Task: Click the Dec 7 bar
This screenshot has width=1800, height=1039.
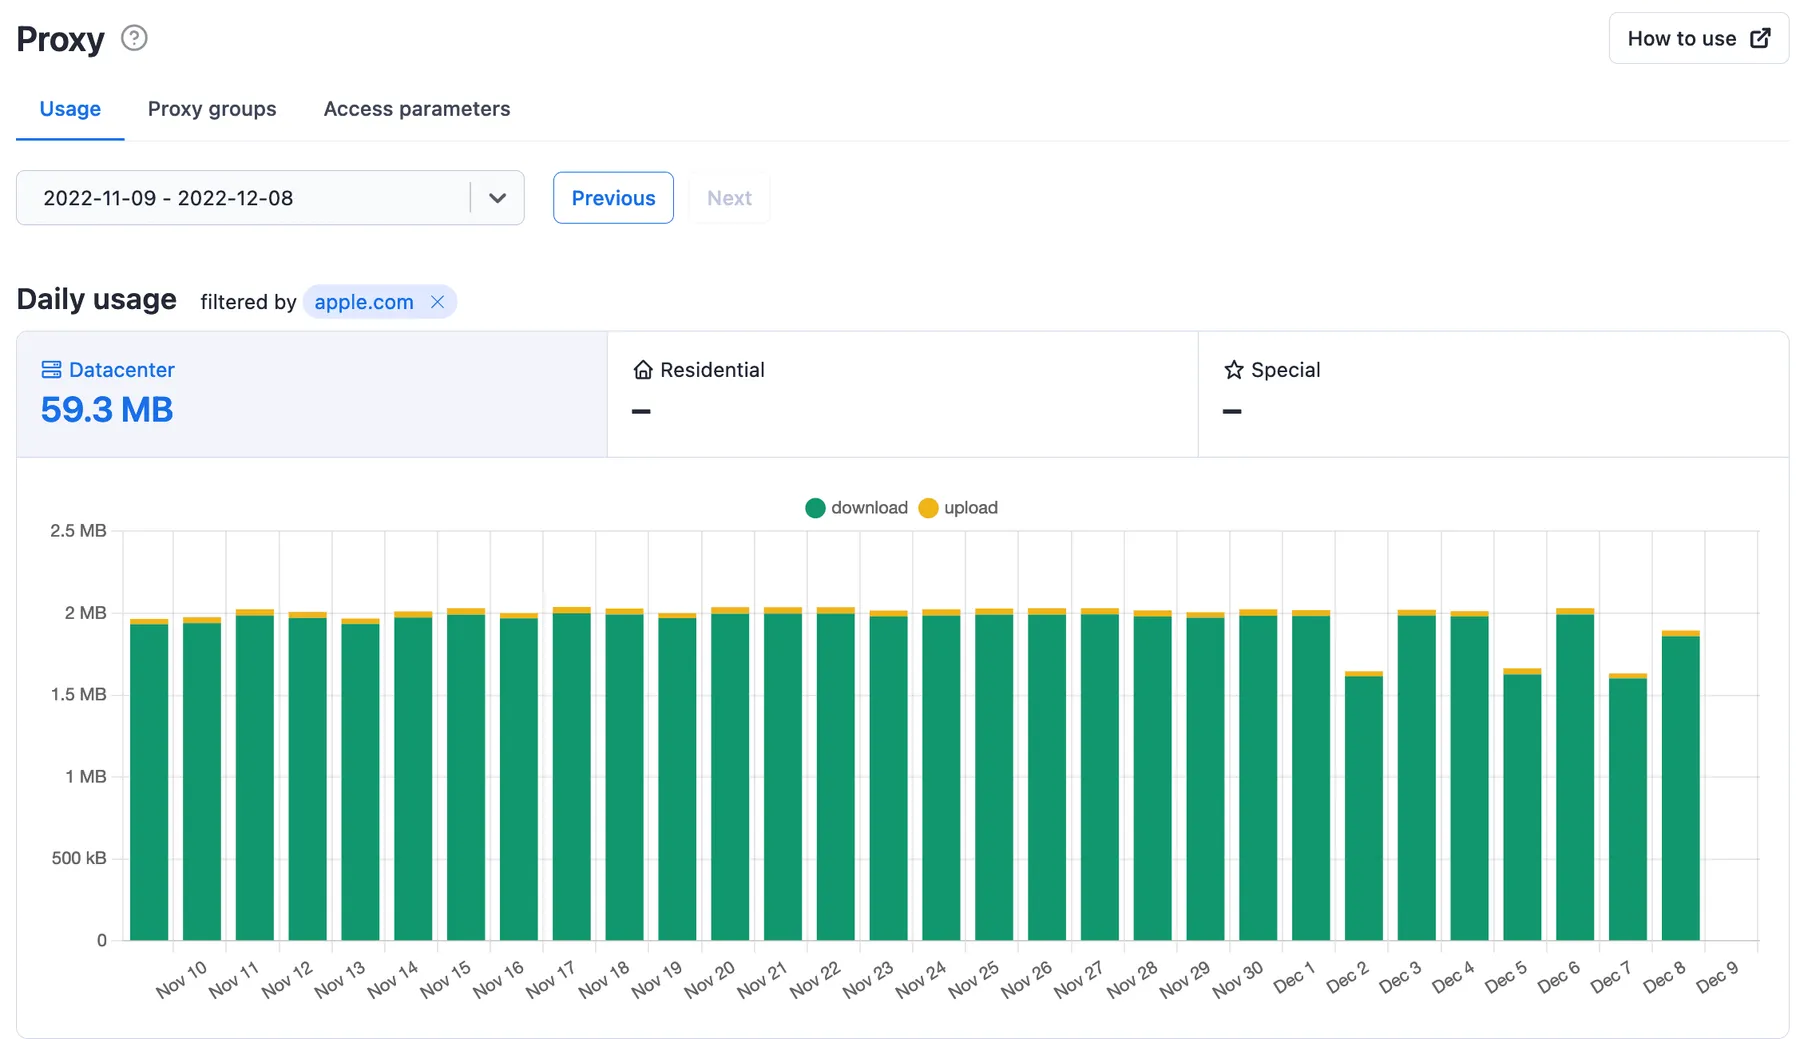Action: tap(1628, 807)
